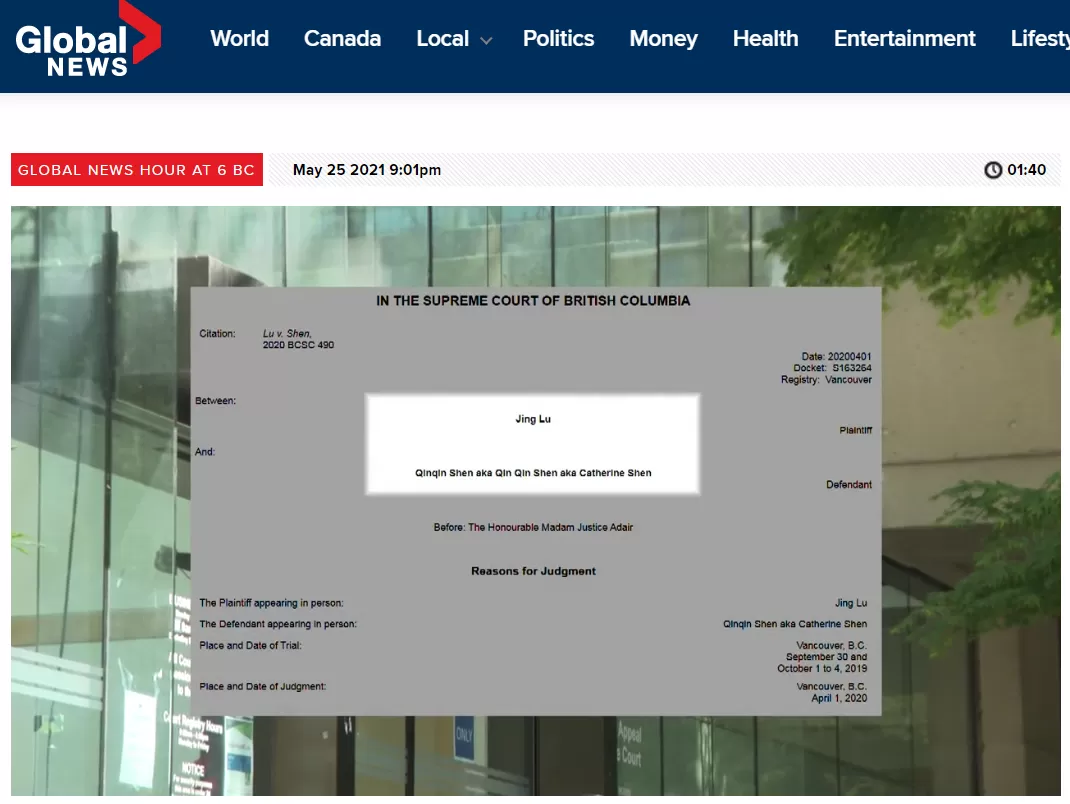Click the Supreme Court of British Columbia heading
1070x804 pixels.
[533, 300]
